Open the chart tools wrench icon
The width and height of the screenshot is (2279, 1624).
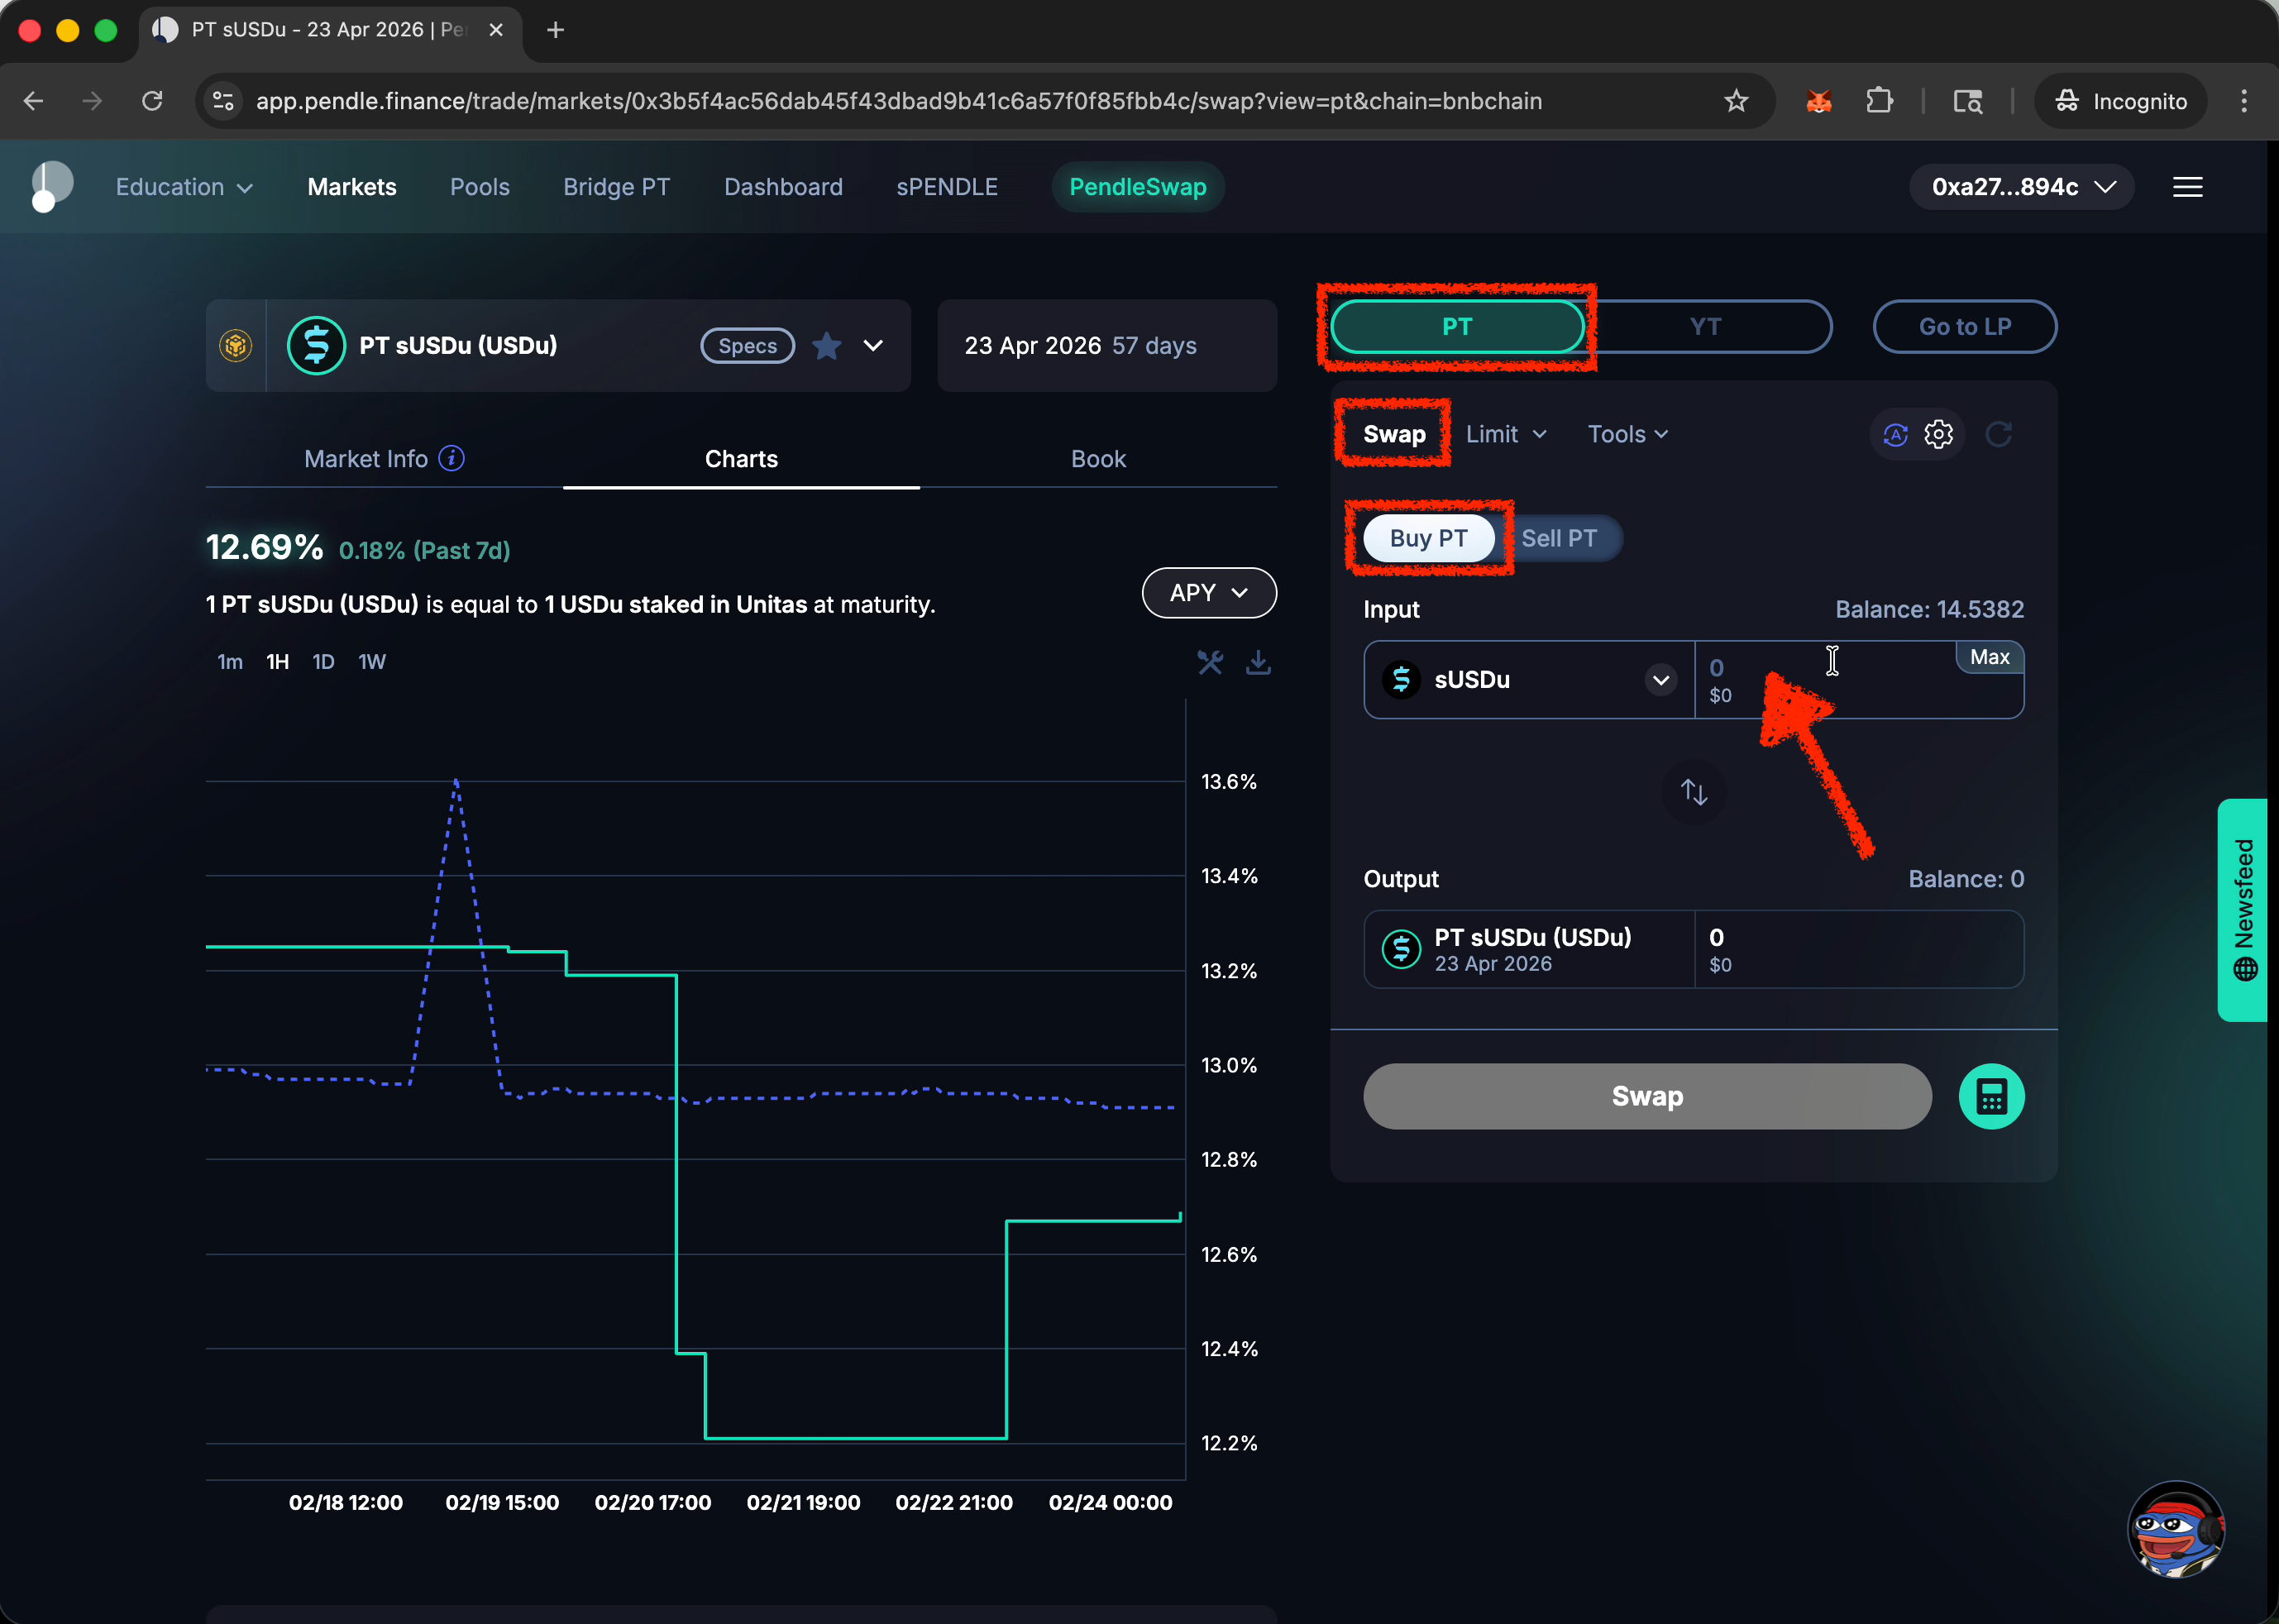click(x=1210, y=662)
